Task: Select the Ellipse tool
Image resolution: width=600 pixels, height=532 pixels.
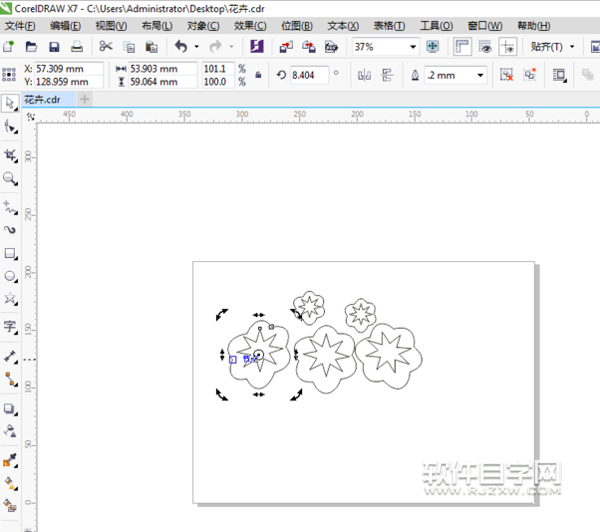Action: pyautogui.click(x=10, y=275)
